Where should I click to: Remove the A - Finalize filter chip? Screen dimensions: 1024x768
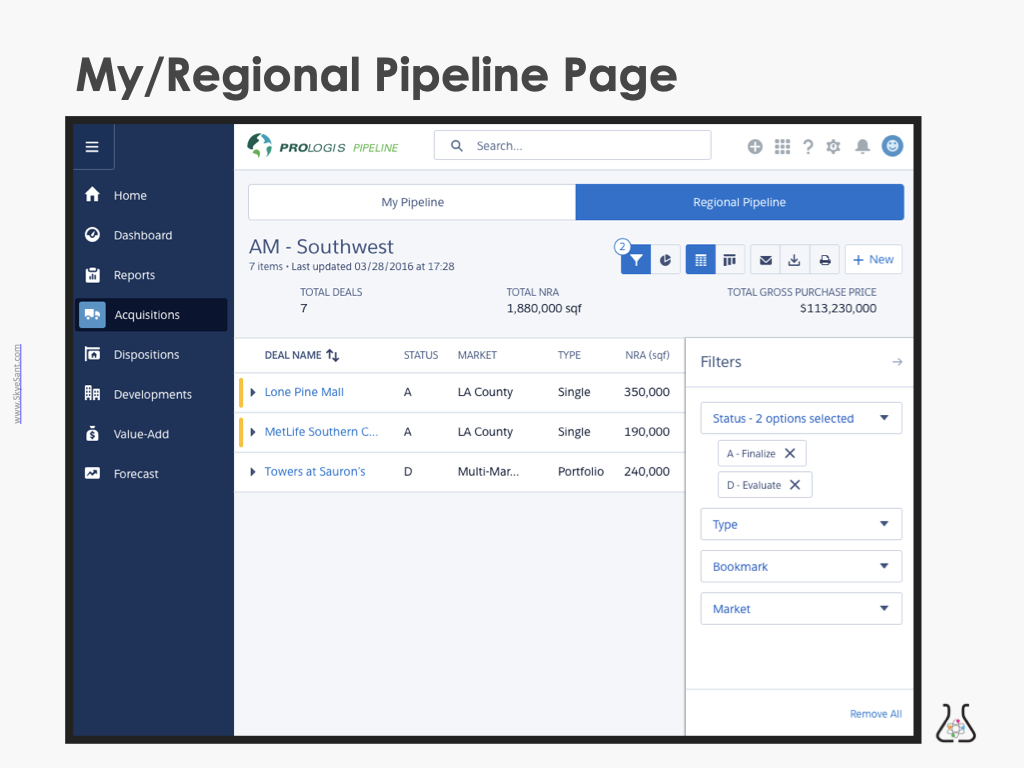tap(790, 453)
